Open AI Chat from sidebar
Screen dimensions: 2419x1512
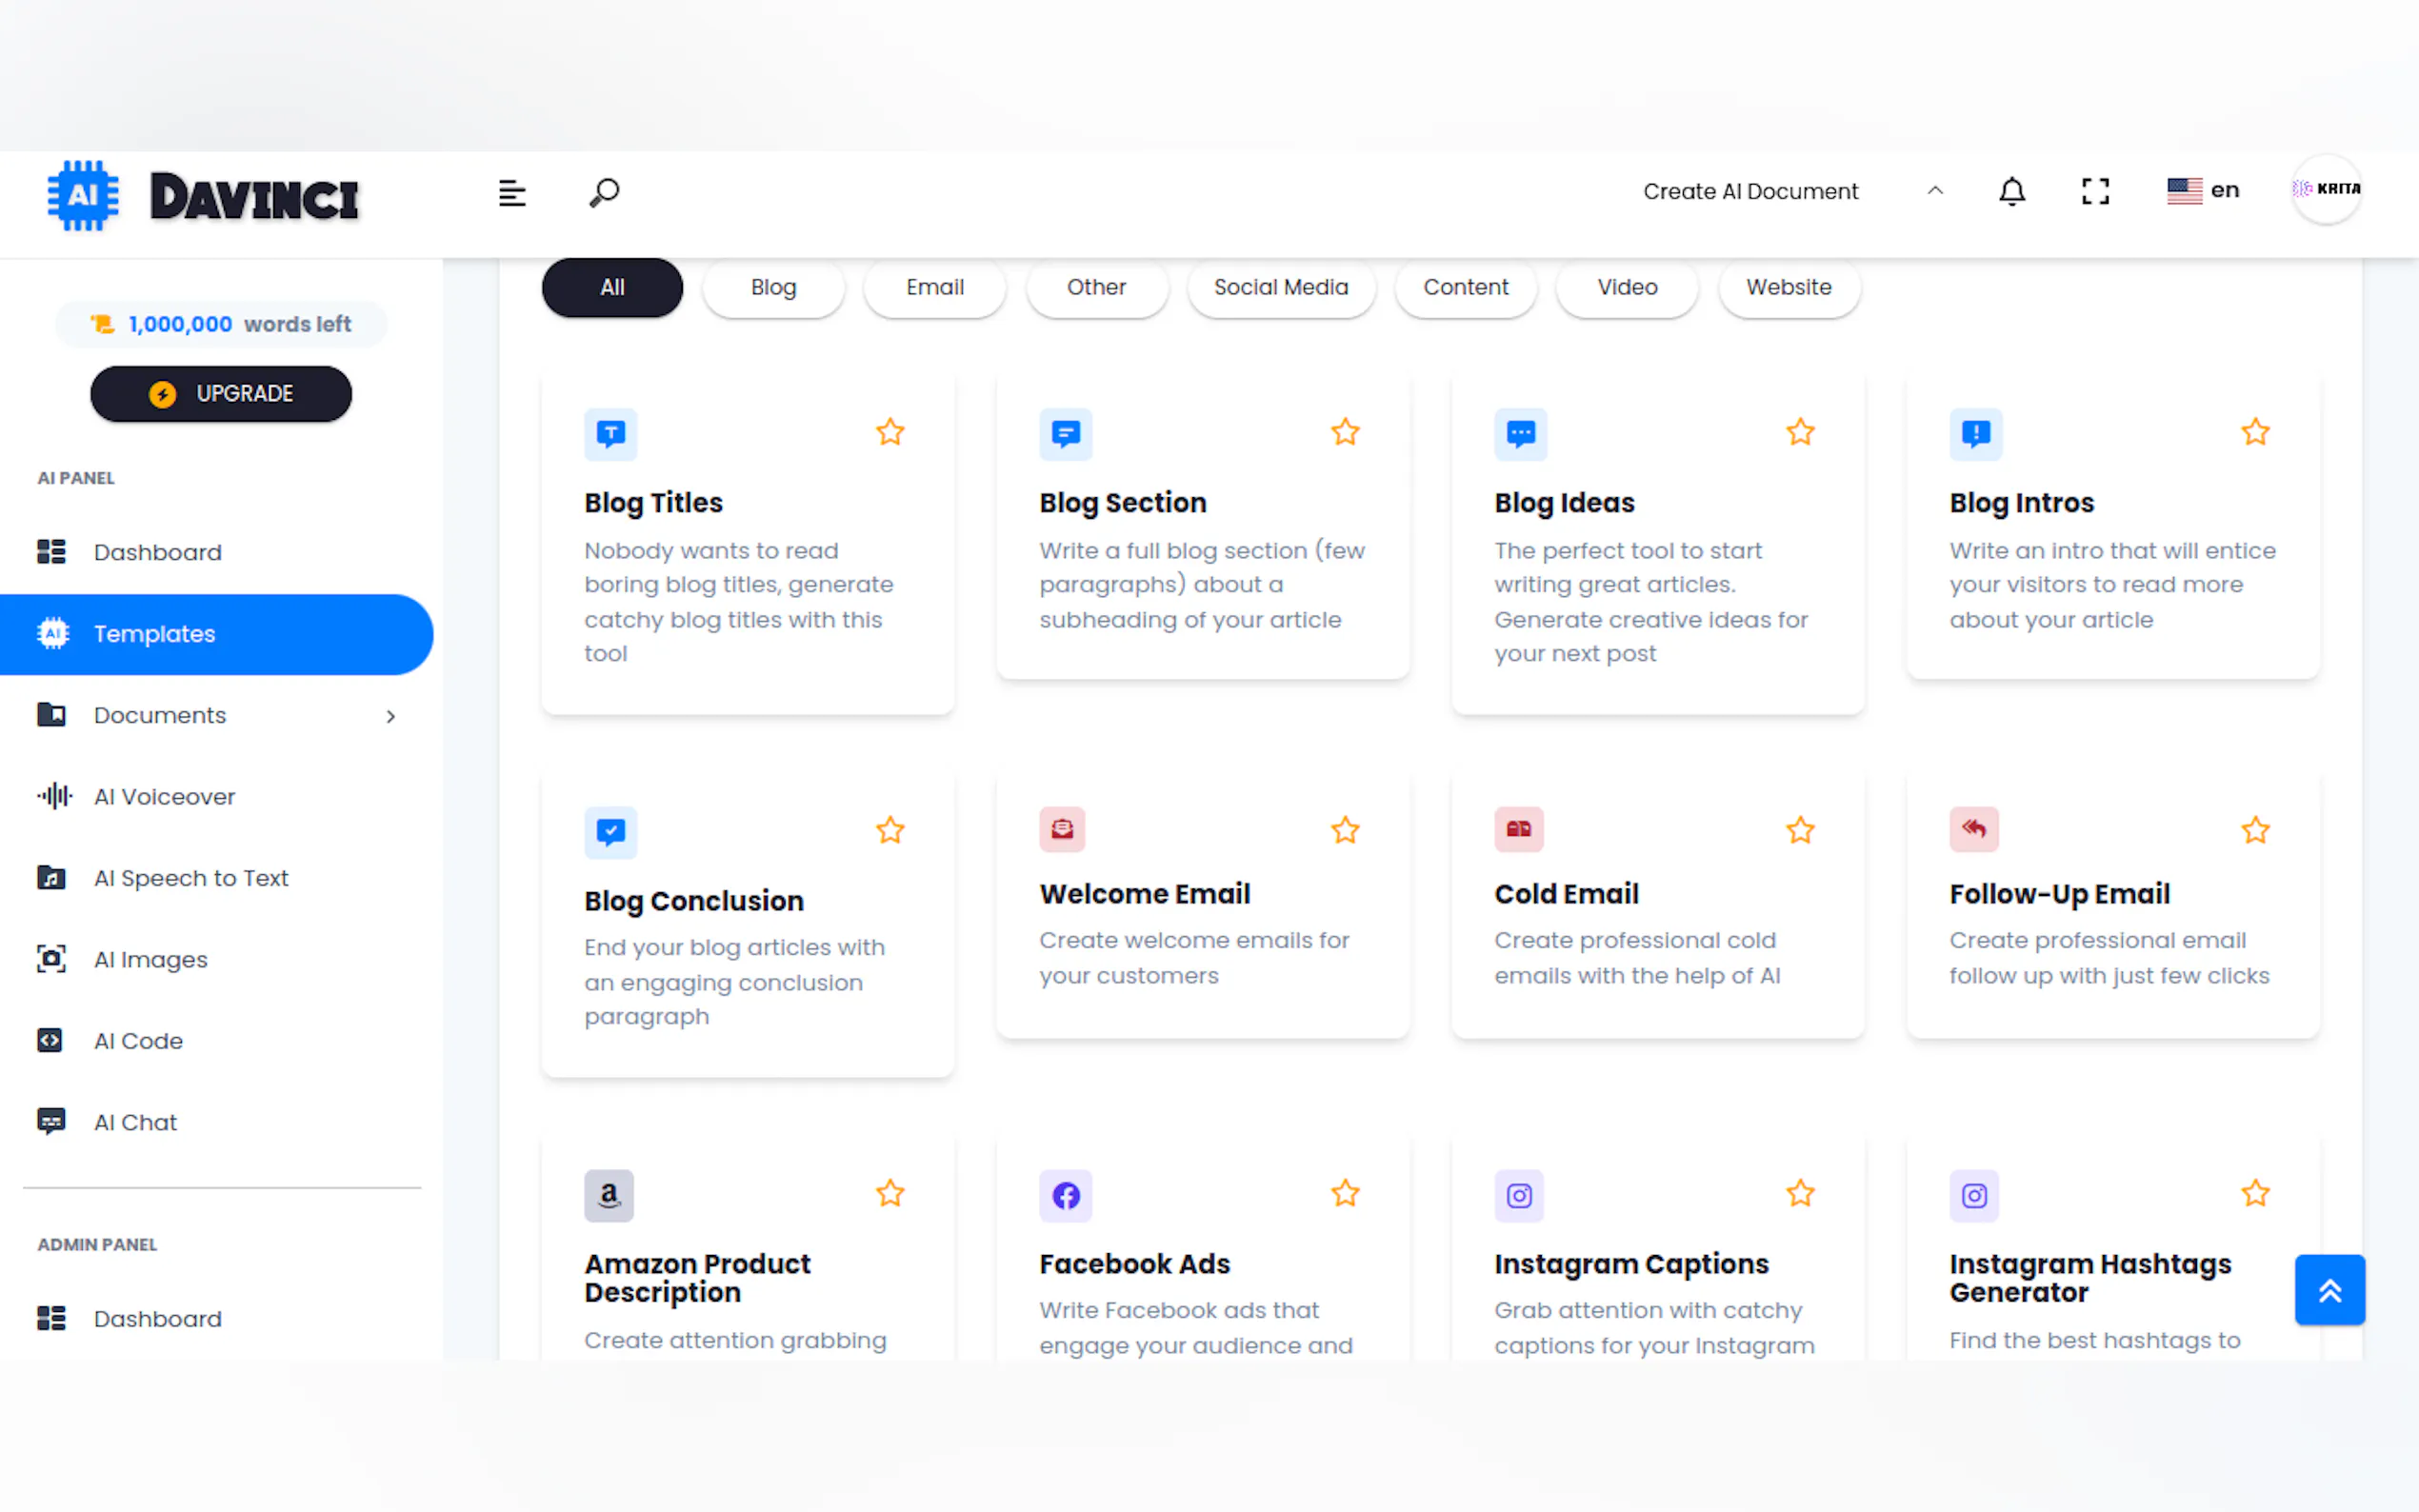tap(135, 1122)
